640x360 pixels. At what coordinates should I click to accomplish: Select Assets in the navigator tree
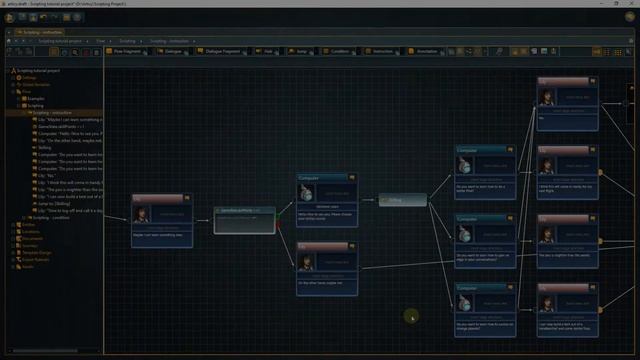point(28,267)
